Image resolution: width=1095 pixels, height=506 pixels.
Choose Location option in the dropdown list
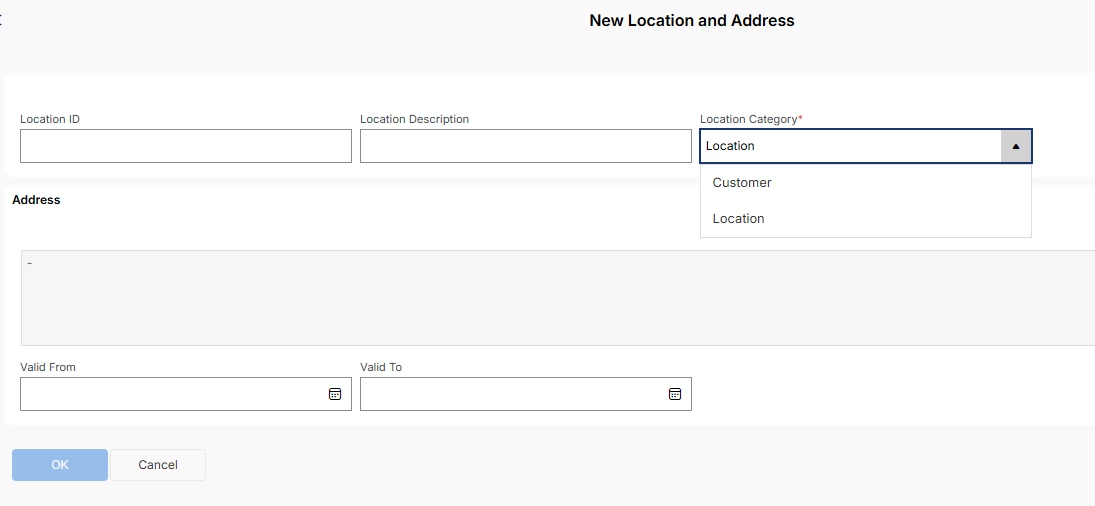pyautogui.click(x=739, y=219)
